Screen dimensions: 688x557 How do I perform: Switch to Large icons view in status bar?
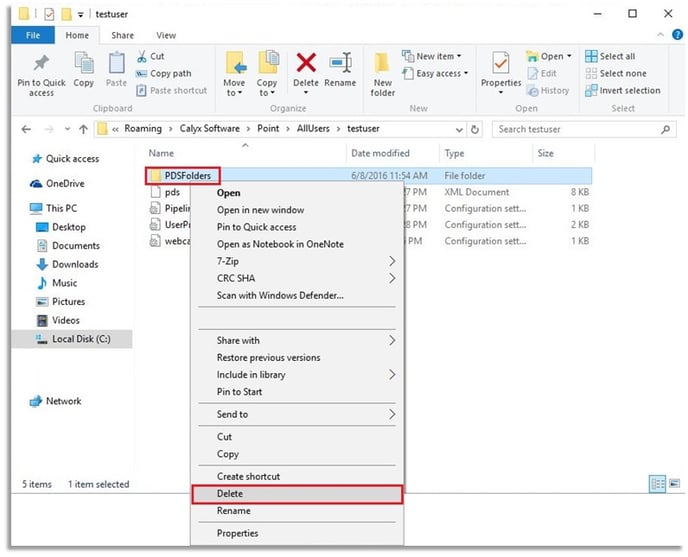[674, 484]
